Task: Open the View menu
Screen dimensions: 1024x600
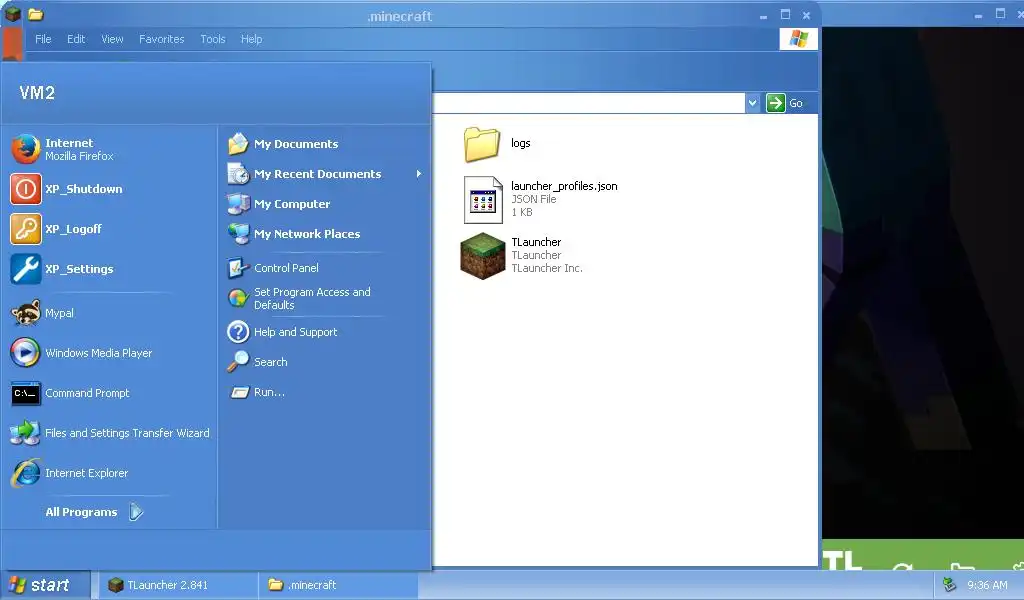Action: click(112, 39)
